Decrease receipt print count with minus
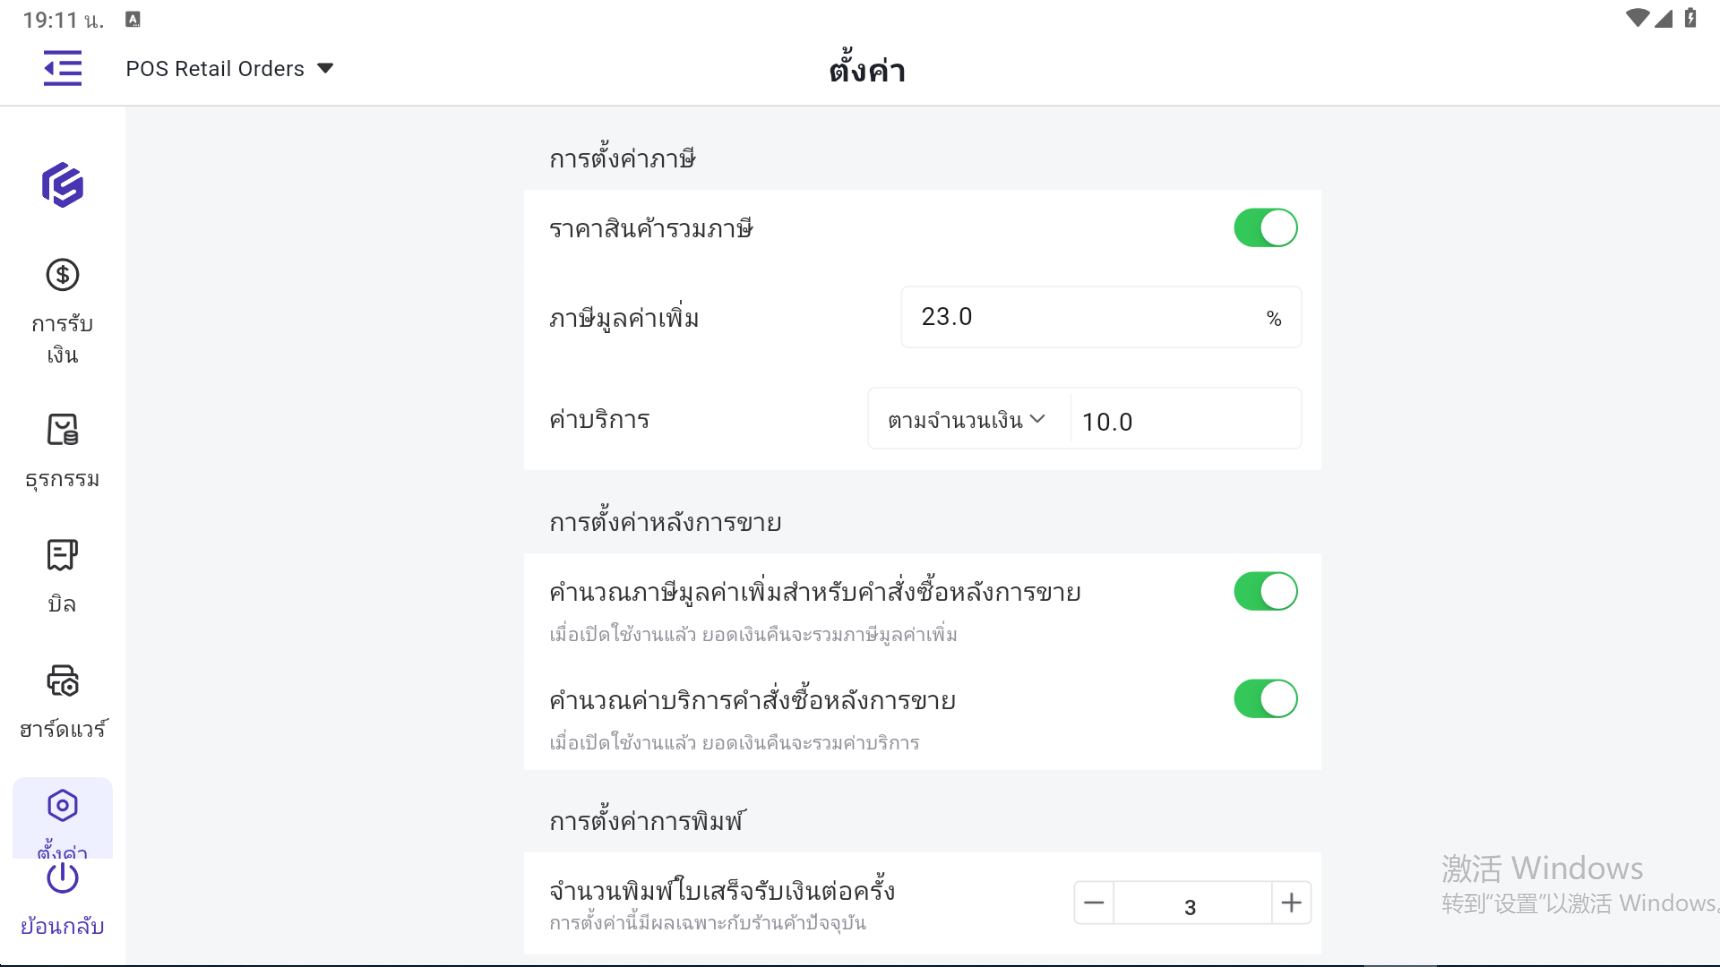 [x=1094, y=904]
